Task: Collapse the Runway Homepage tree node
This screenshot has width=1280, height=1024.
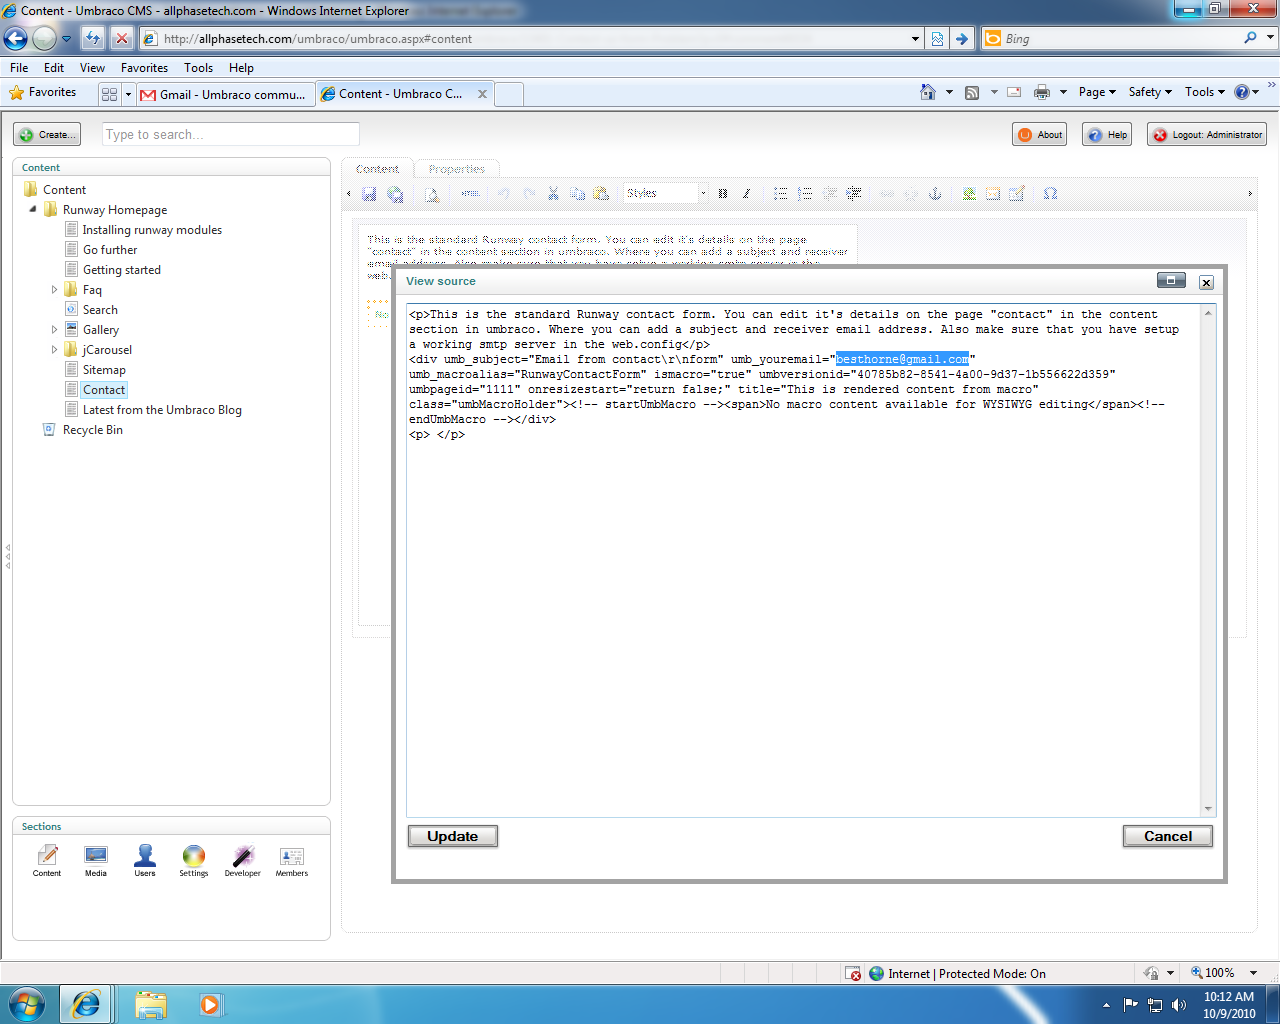Action: [33, 210]
